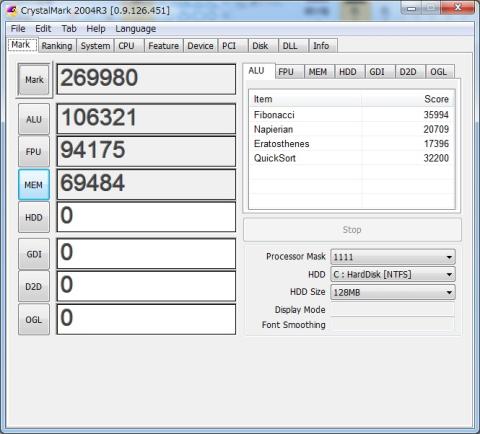
Task: Select the QuickSort result row
Action: pyautogui.click(x=352, y=158)
